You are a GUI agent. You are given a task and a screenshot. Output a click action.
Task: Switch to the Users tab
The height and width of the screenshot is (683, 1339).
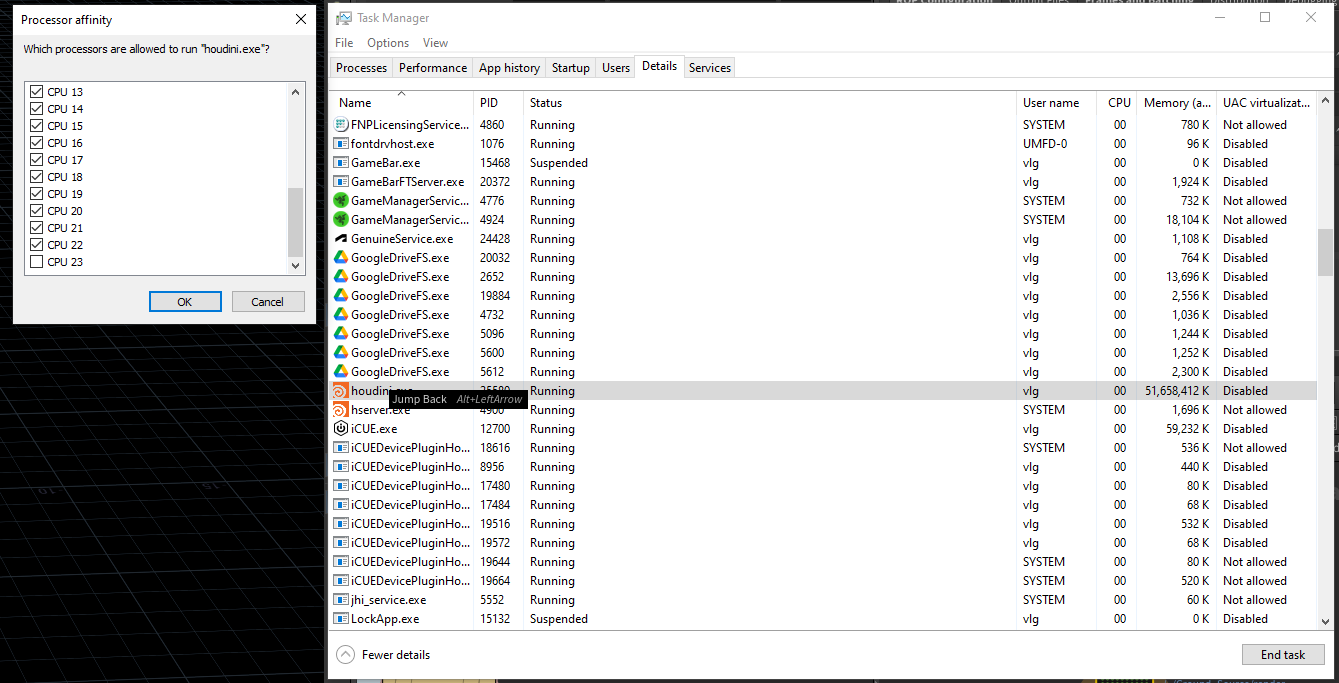[616, 68]
